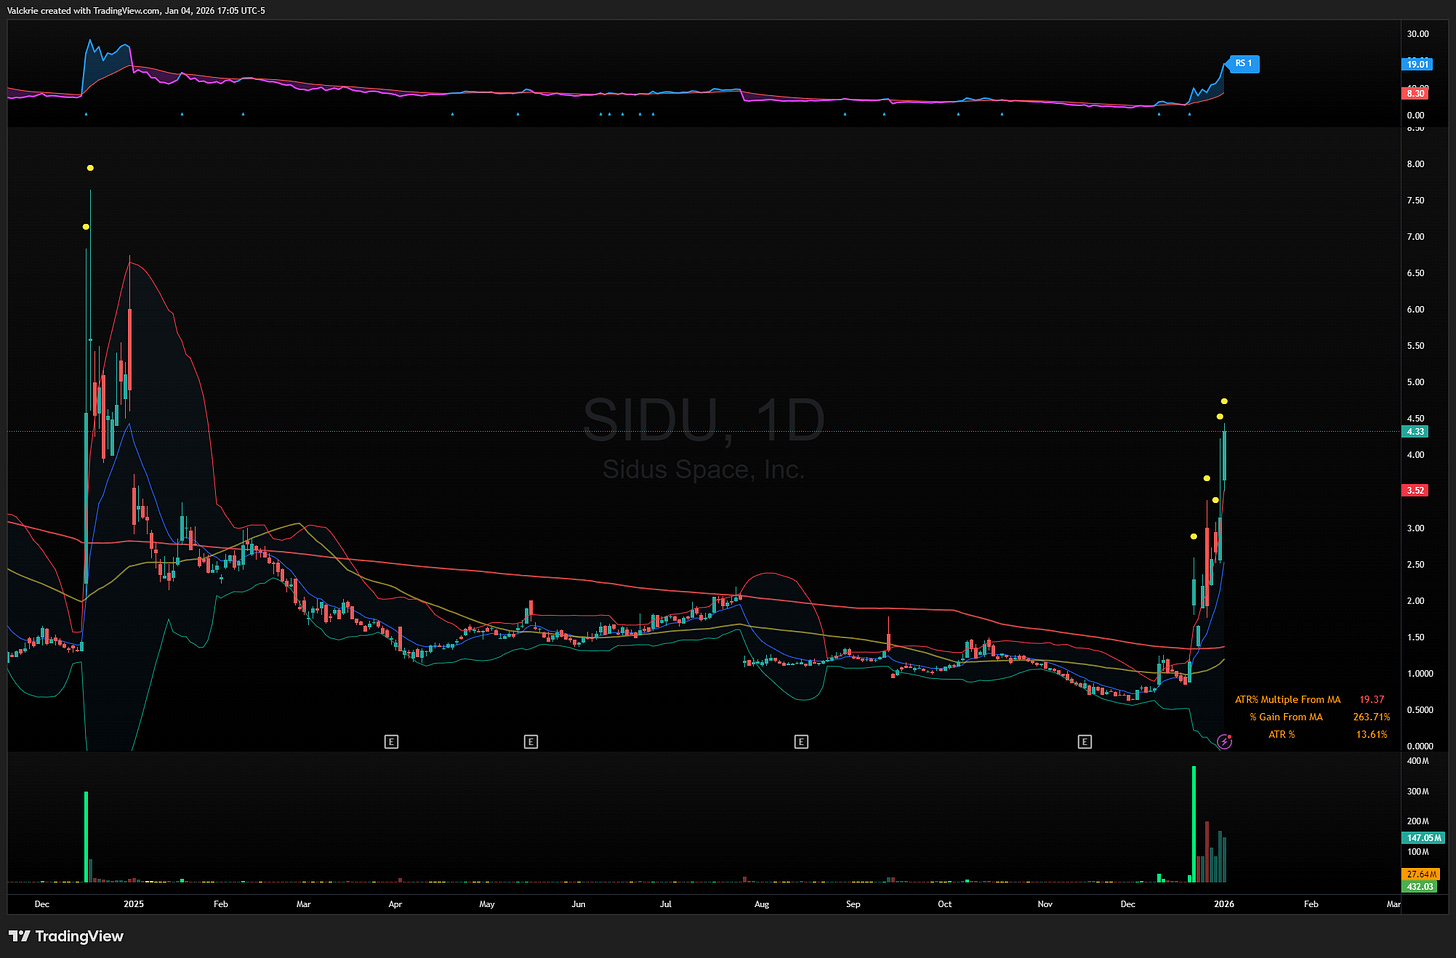This screenshot has height=958, width=1456.
Task: Click the 13.61% ATR value
Action: click(x=1372, y=735)
